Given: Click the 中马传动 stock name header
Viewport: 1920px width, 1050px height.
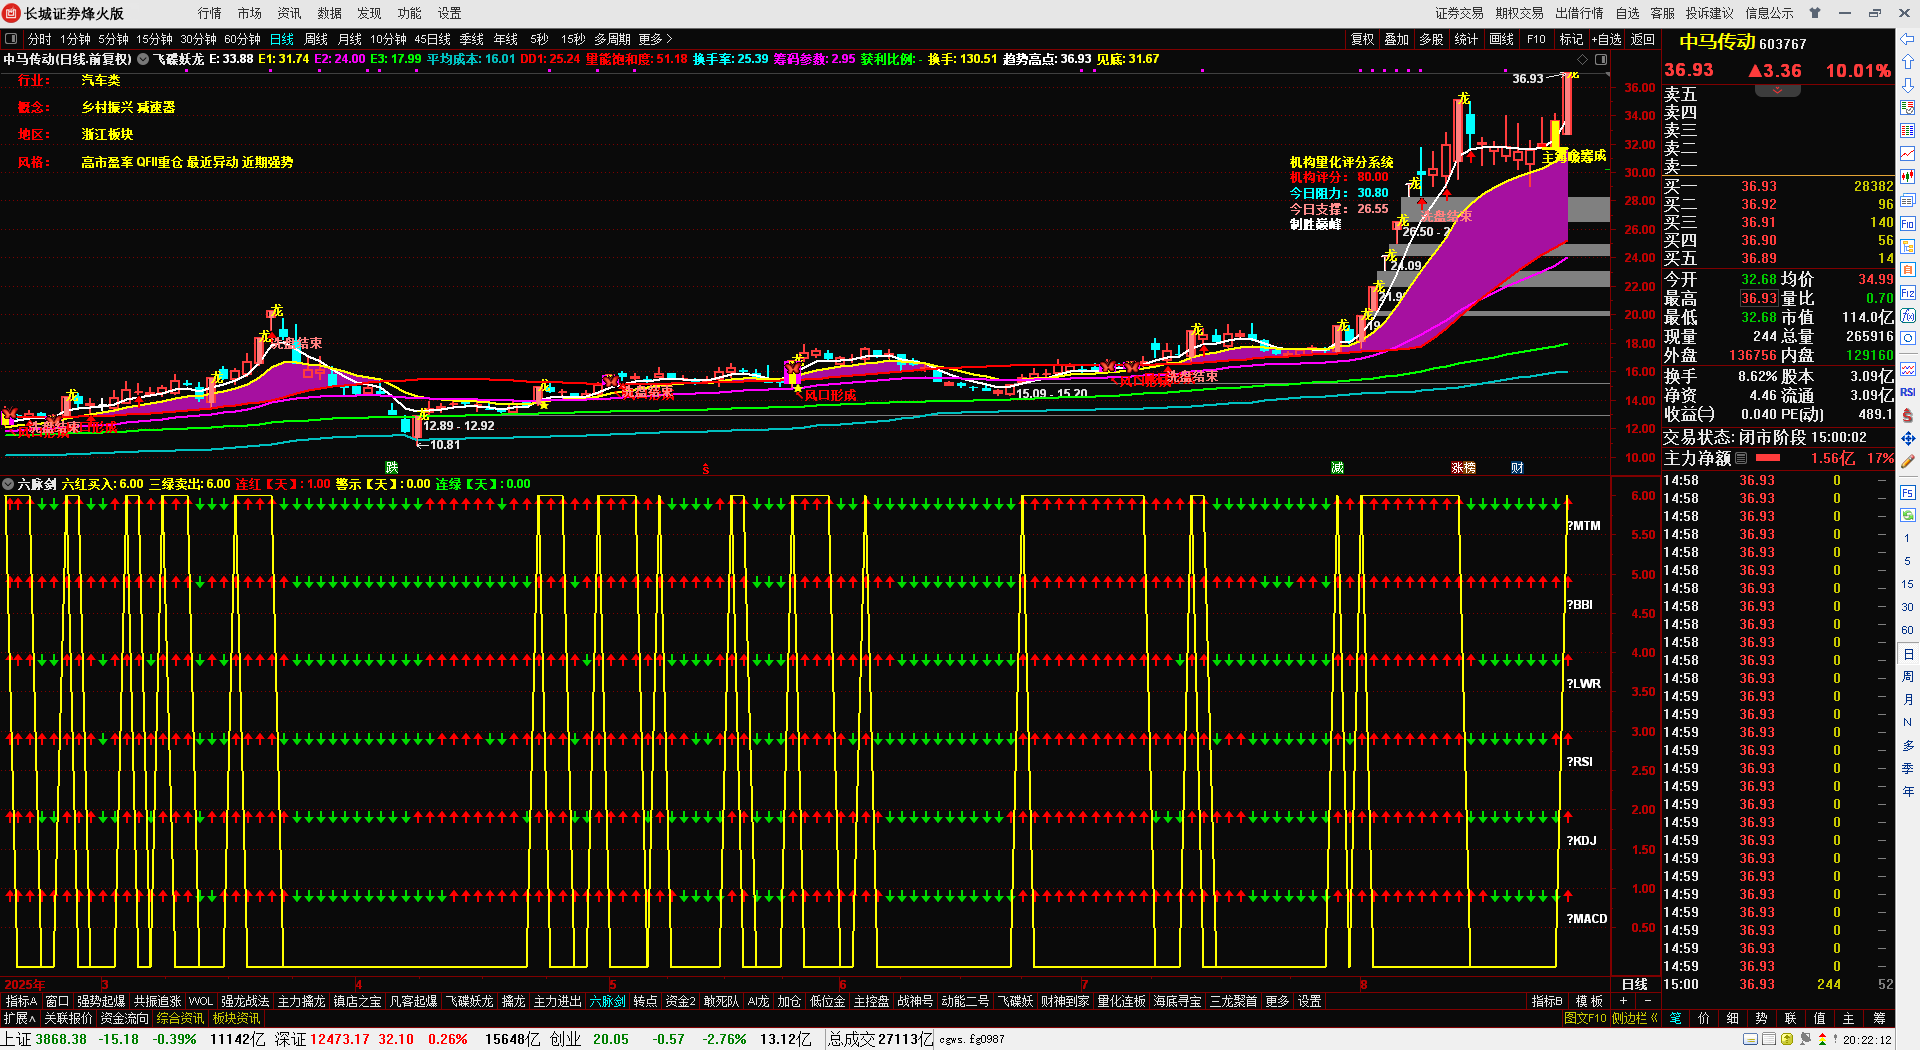Looking at the screenshot, I should (x=1717, y=42).
